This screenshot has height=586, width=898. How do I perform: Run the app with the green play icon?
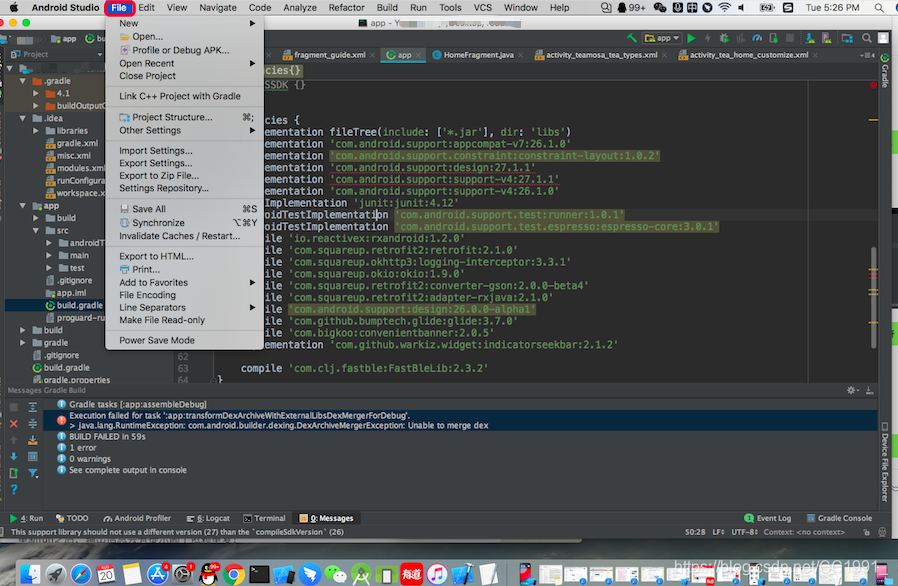[x=691, y=38]
